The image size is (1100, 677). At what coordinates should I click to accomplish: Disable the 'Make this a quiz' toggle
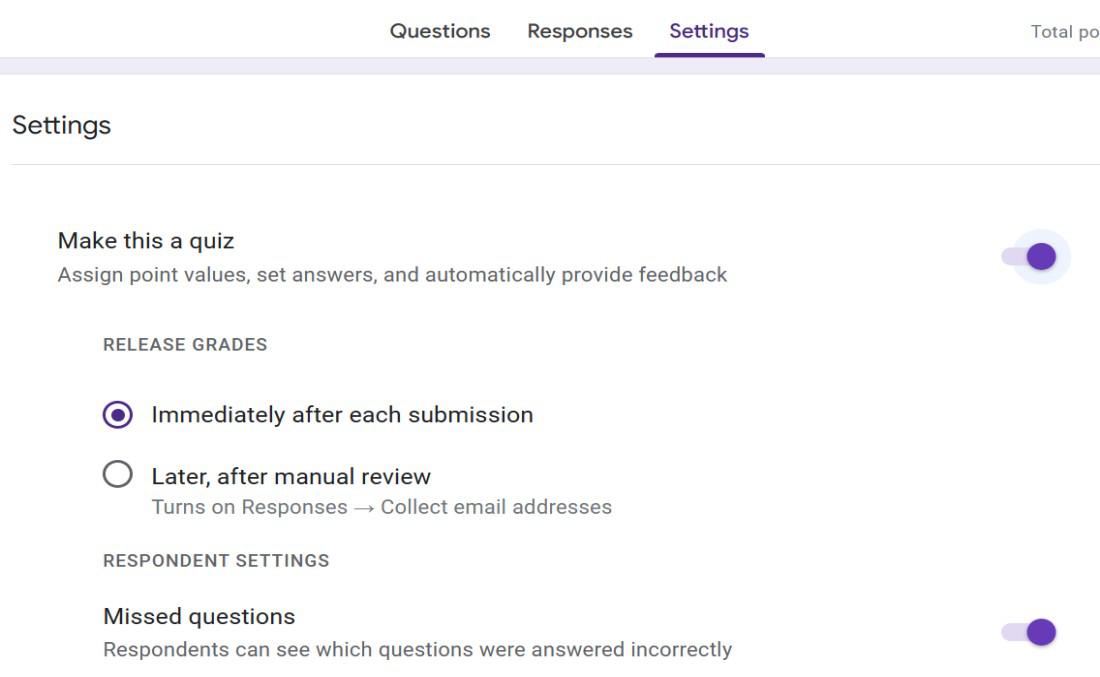click(x=1031, y=257)
